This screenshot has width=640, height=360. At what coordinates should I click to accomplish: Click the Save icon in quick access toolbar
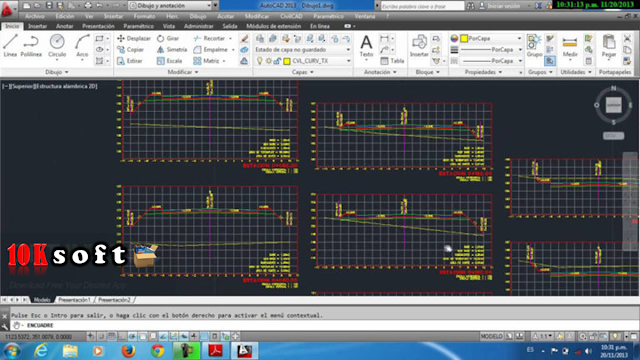tap(49, 6)
